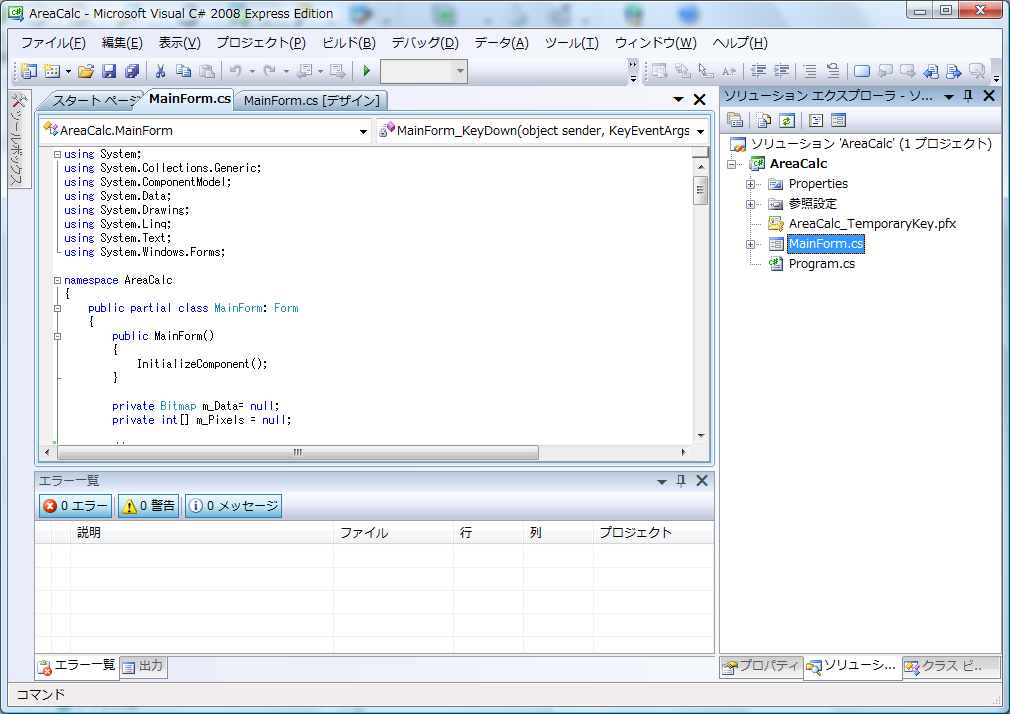This screenshot has height=714, width=1010.
Task: Switch to the 出力 tab
Action: (143, 666)
